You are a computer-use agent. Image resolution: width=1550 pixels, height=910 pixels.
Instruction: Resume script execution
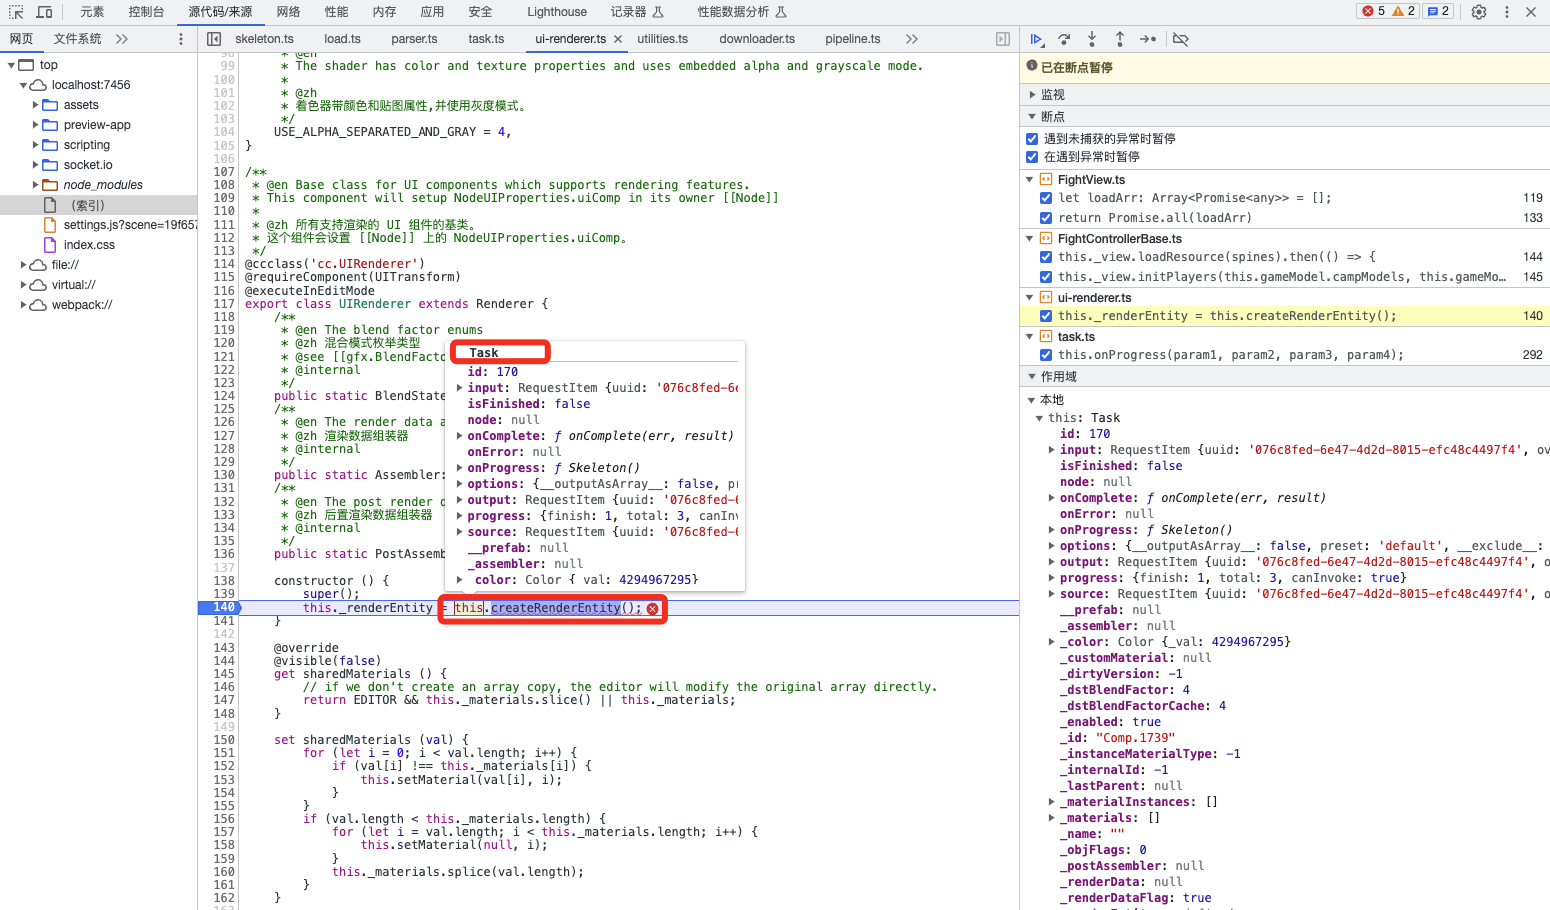pyautogui.click(x=1037, y=39)
